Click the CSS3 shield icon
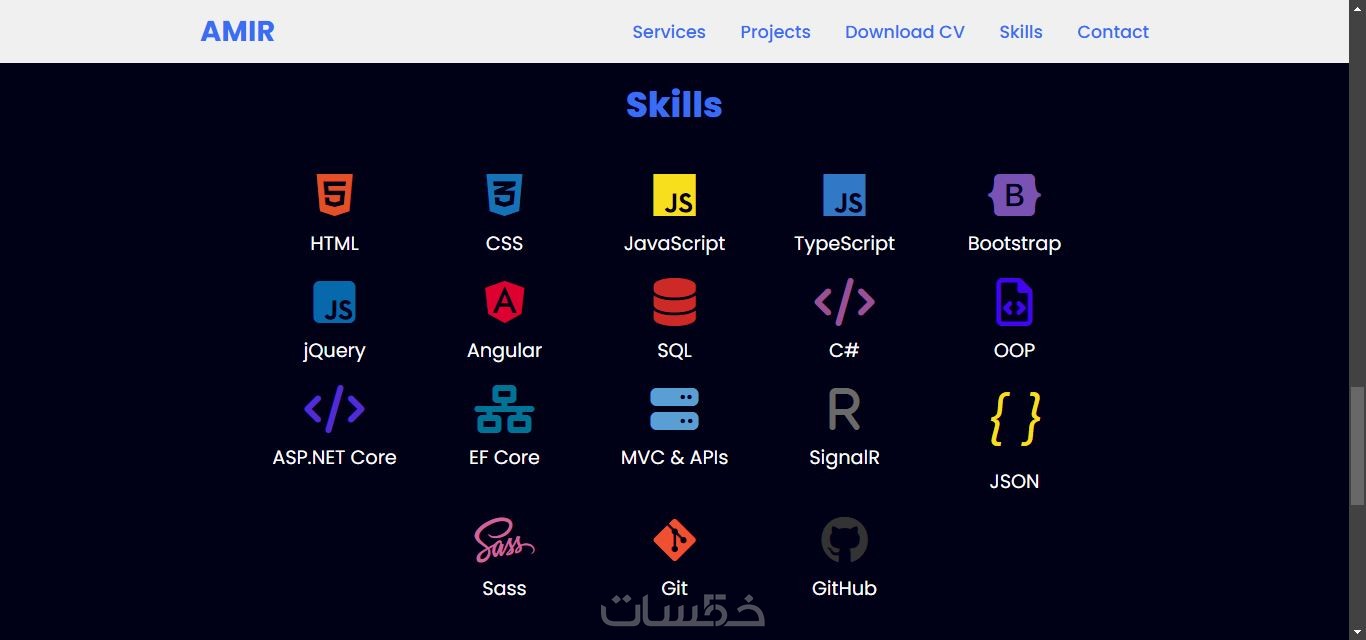 [x=504, y=195]
